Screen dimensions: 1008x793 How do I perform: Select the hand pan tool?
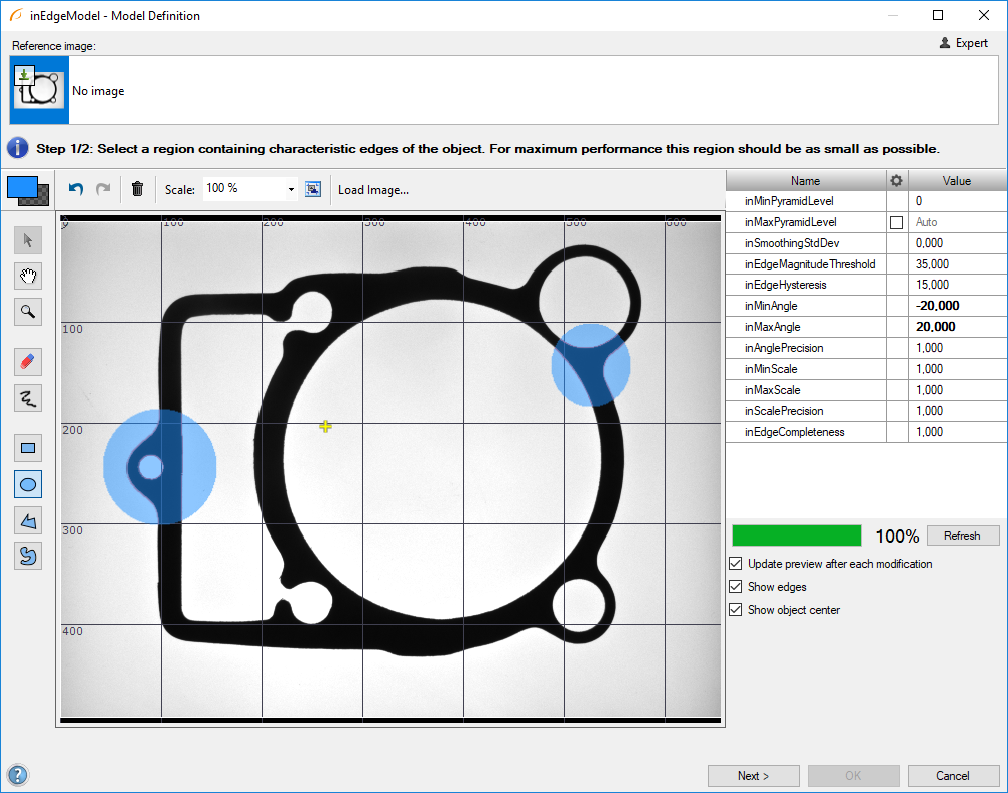pyautogui.click(x=28, y=276)
